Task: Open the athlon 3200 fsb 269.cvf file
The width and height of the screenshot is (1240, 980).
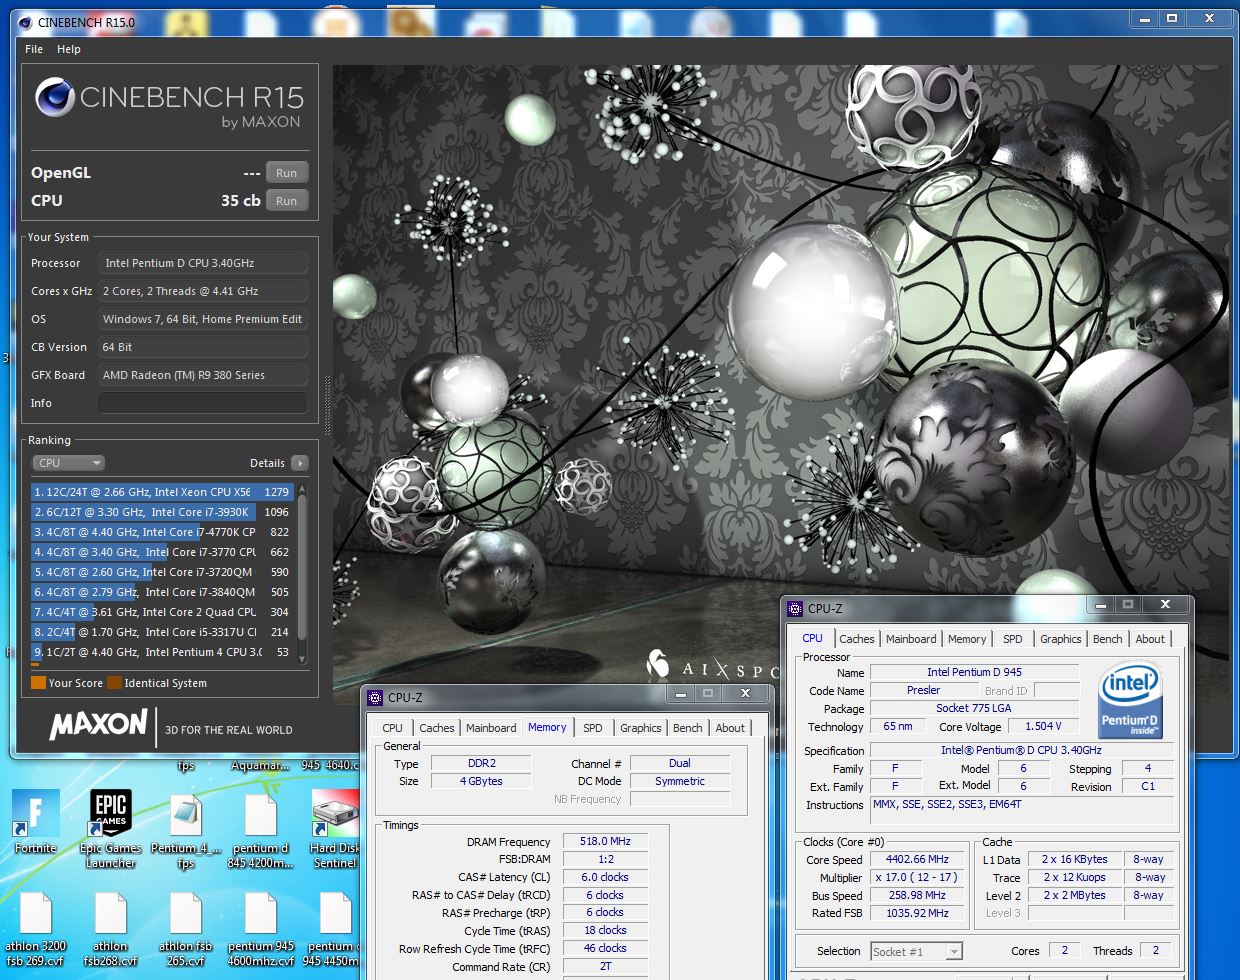Action: click(x=35, y=928)
